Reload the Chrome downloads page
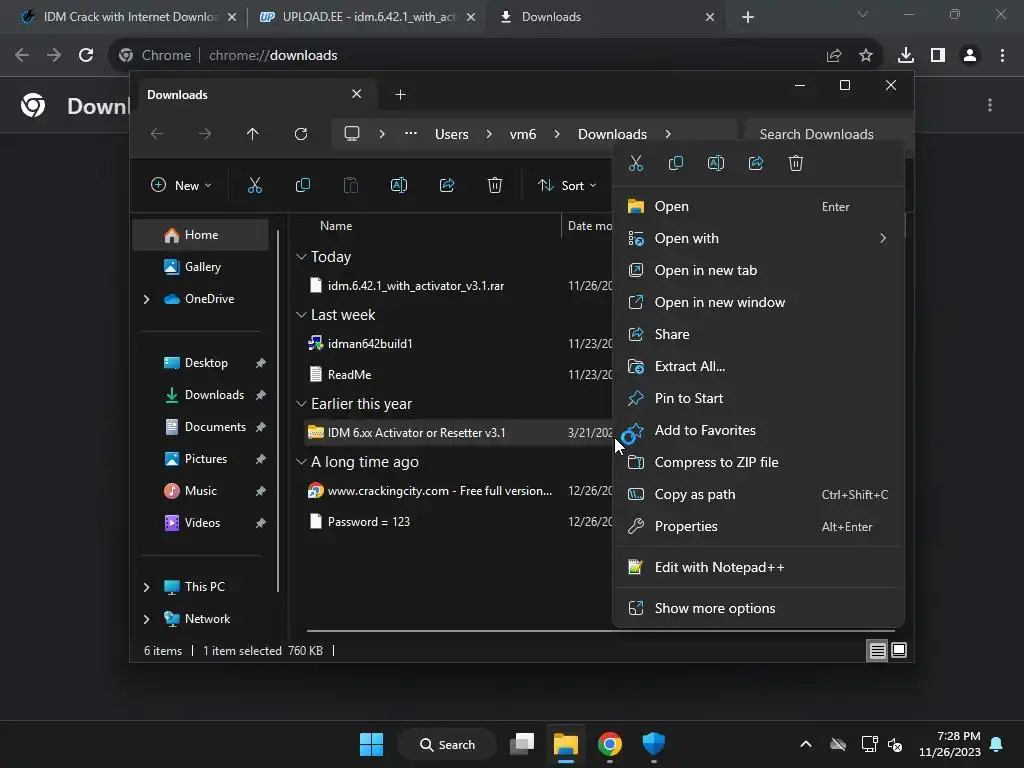The image size is (1024, 768). point(86,56)
